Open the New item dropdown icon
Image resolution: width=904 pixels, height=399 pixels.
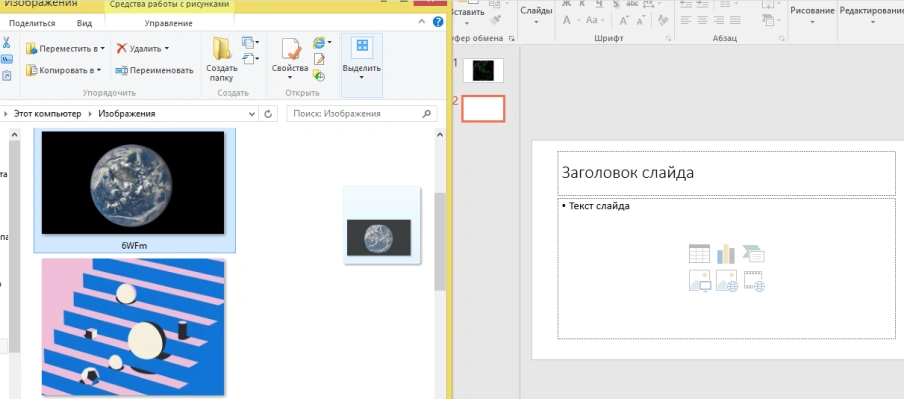(250, 42)
